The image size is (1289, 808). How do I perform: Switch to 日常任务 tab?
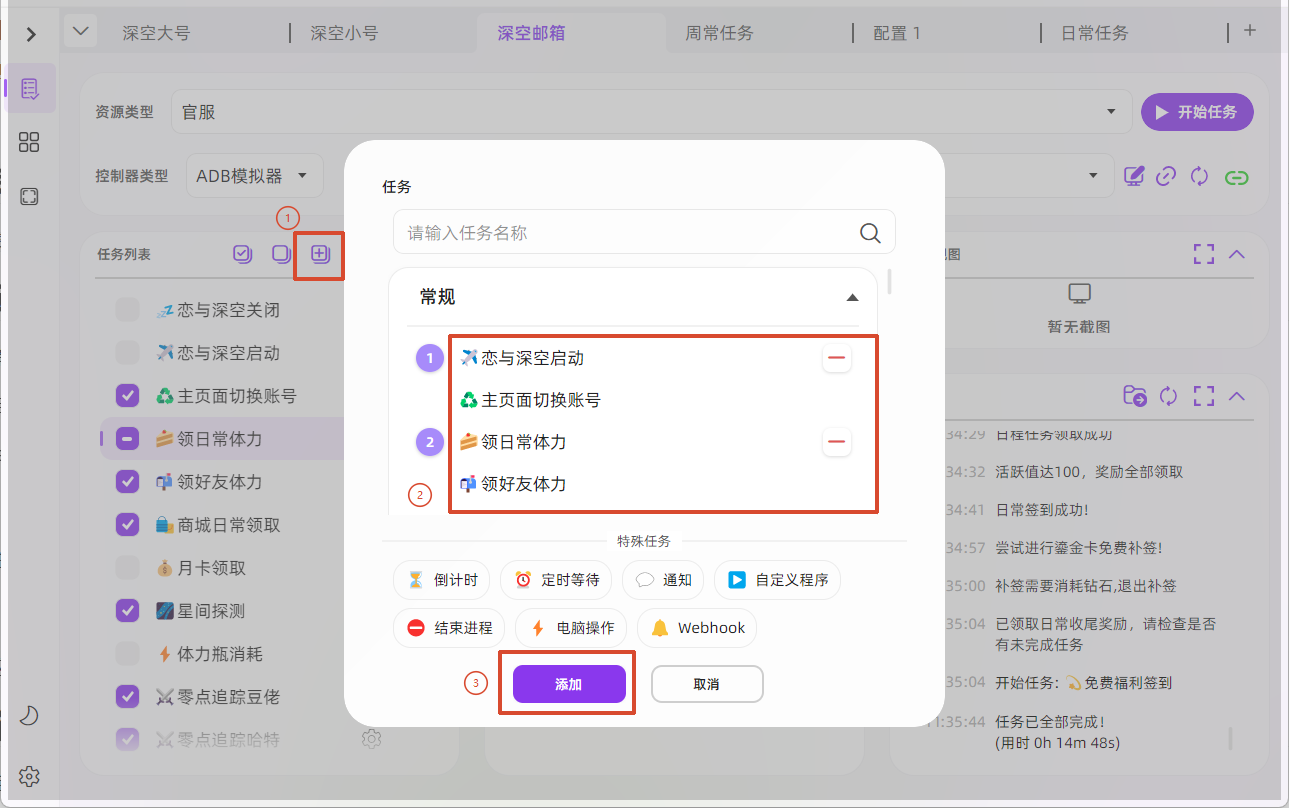[x=1095, y=33]
